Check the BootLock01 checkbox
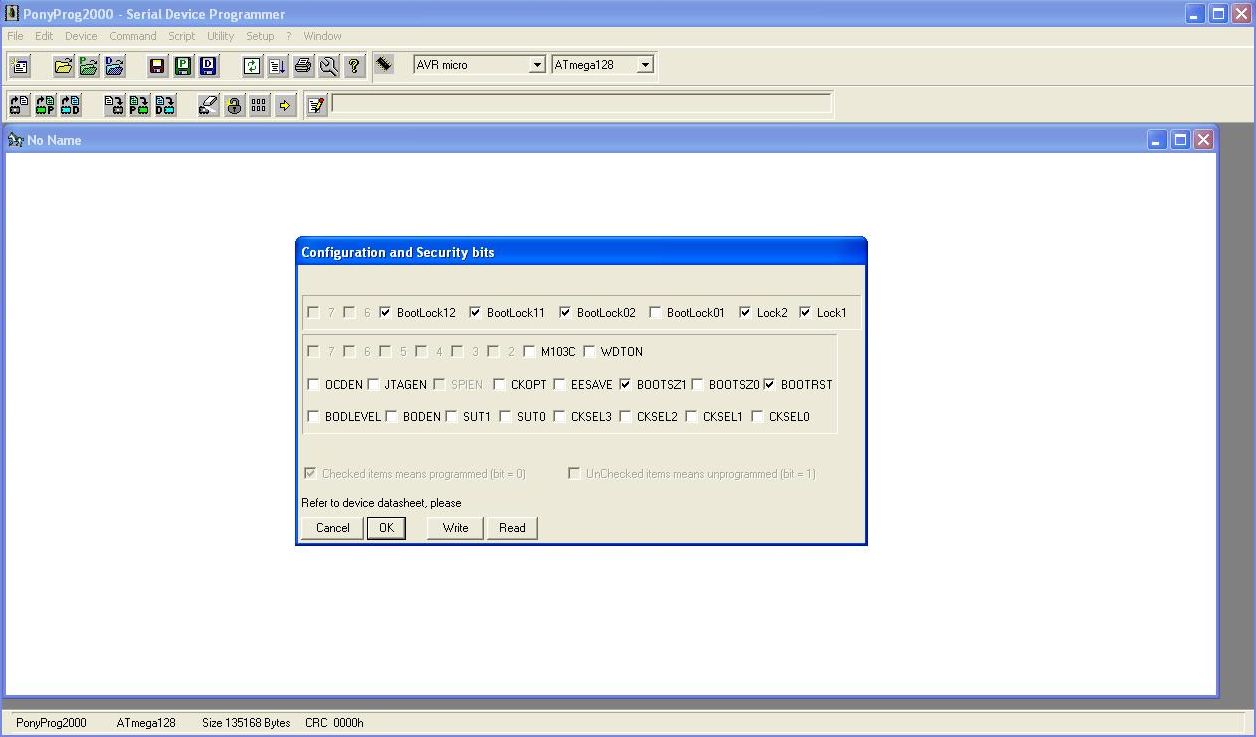This screenshot has width=1256, height=737. point(655,313)
